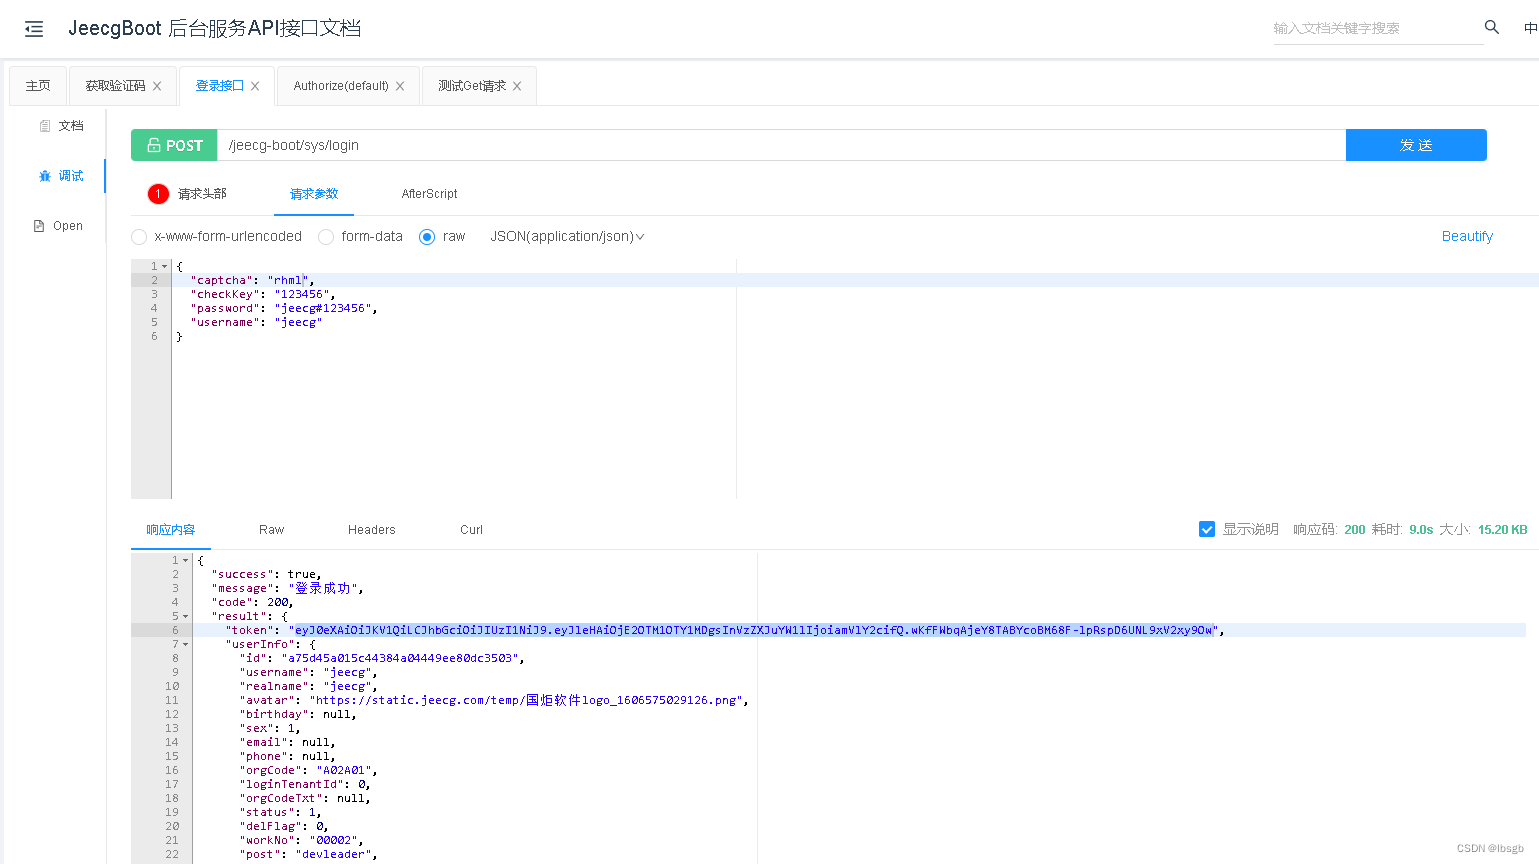Close the Authorize(default) tab
This screenshot has width=1539, height=864.
400,86
